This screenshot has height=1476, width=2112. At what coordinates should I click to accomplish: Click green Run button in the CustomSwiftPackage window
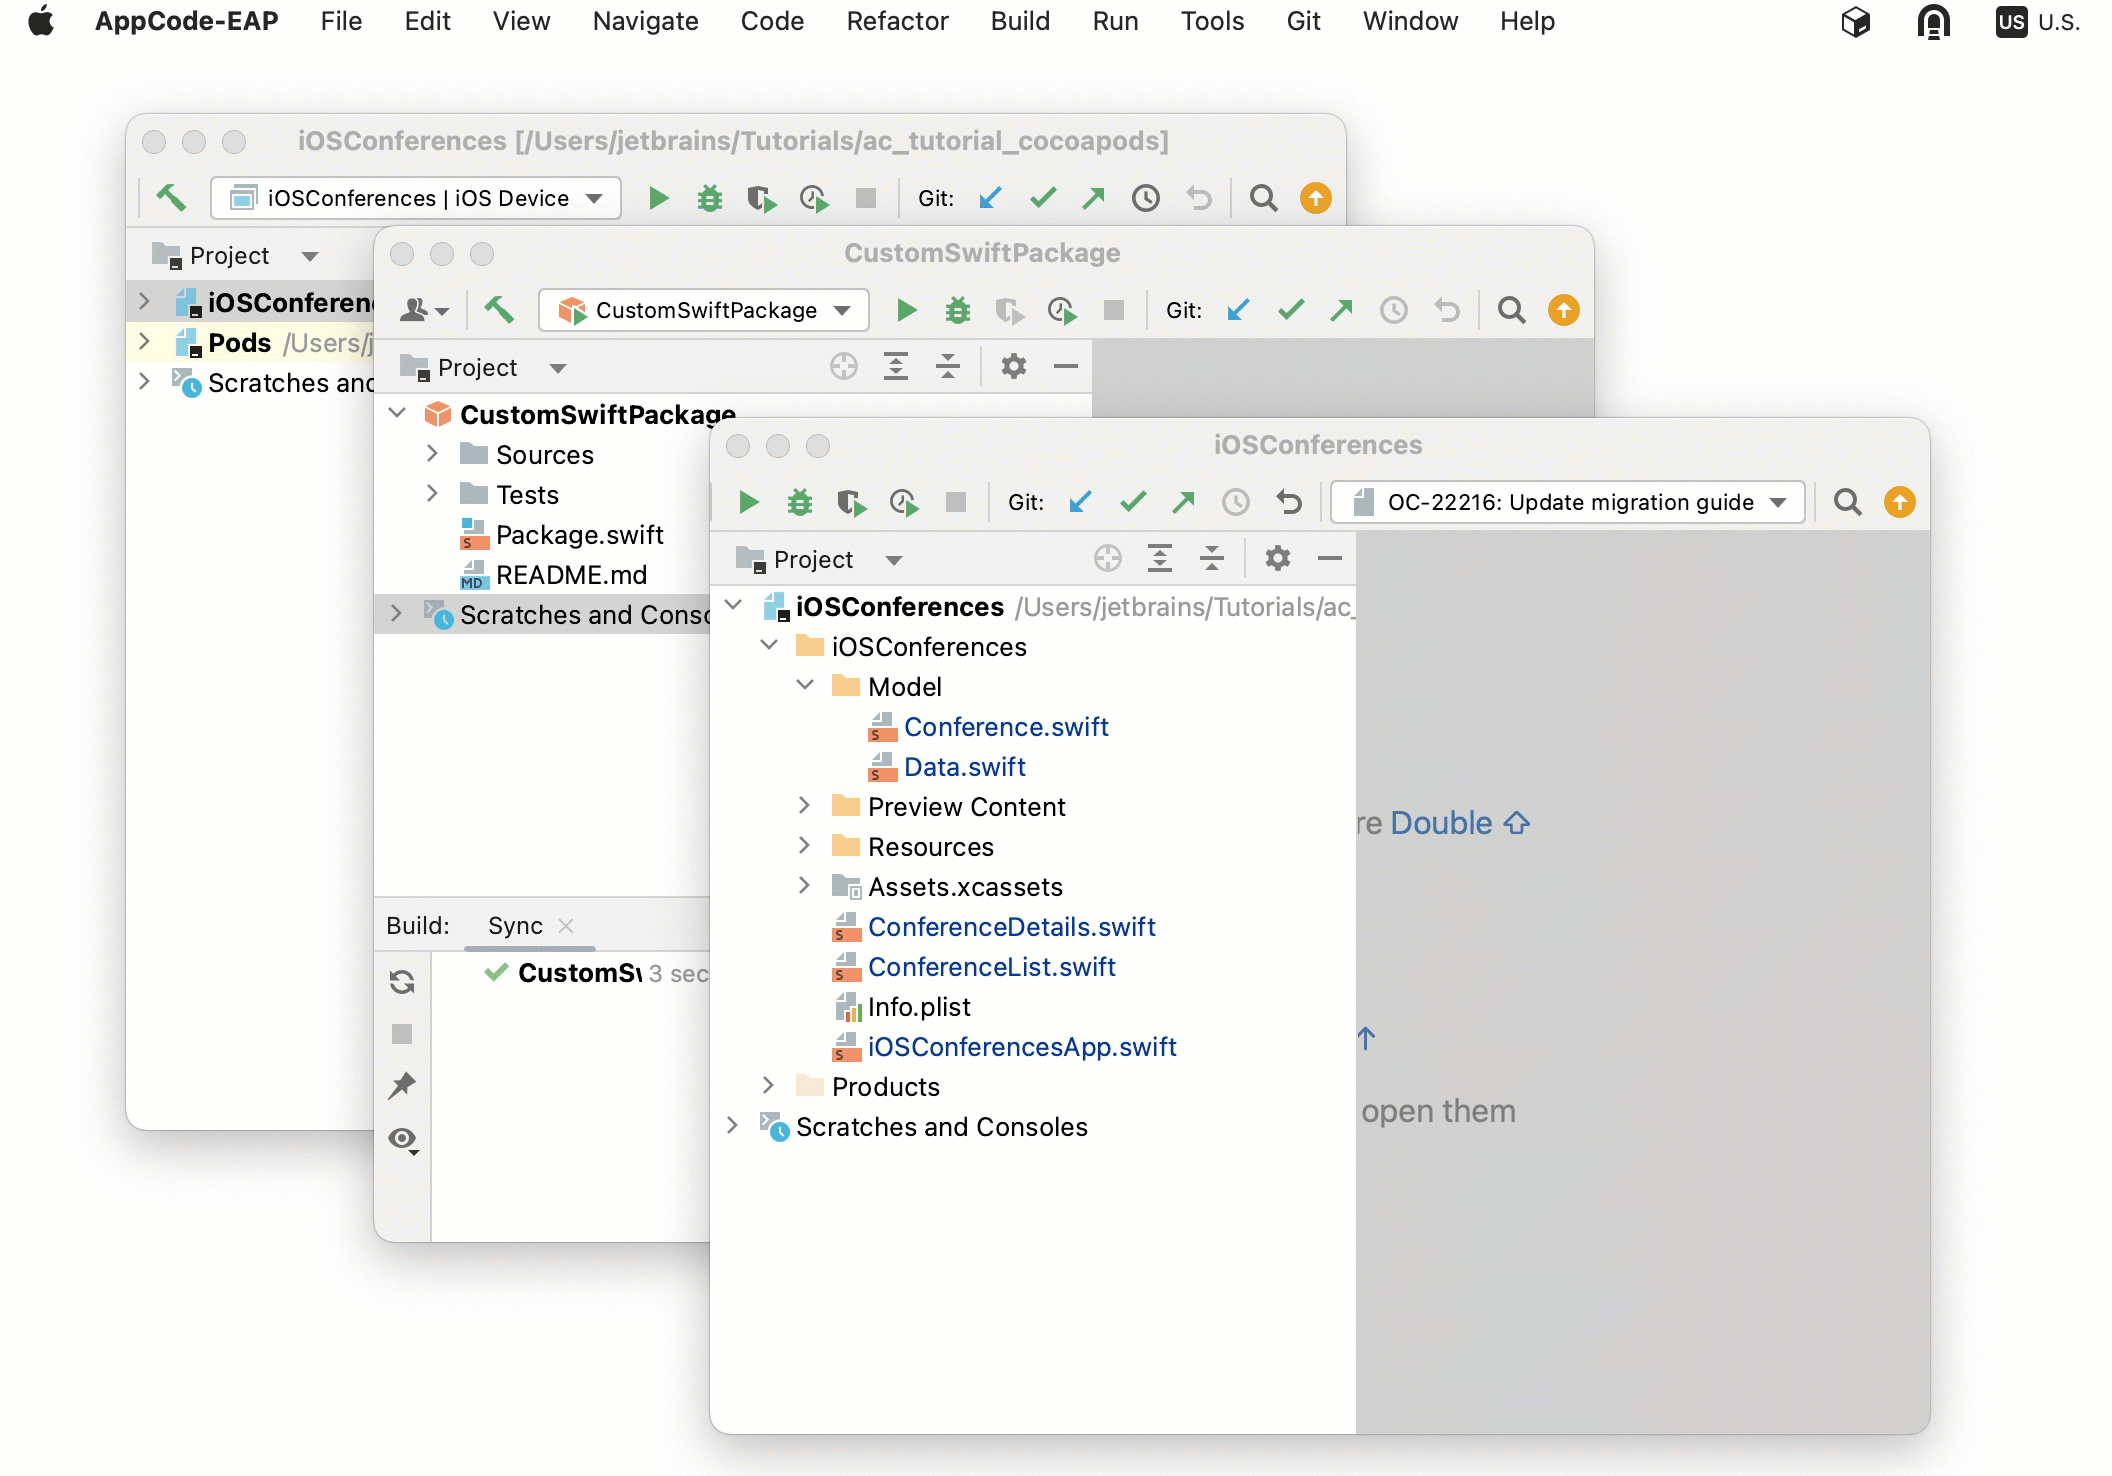tap(906, 310)
